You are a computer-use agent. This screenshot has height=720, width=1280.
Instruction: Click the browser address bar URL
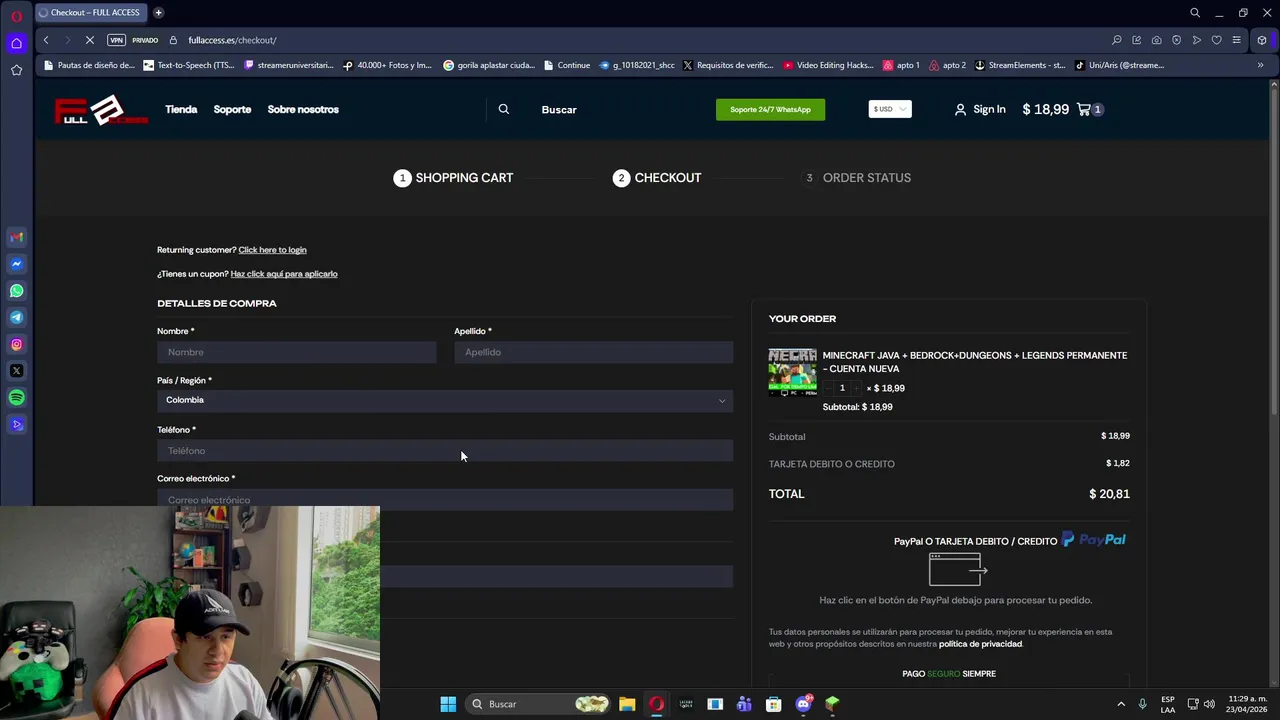coord(232,40)
